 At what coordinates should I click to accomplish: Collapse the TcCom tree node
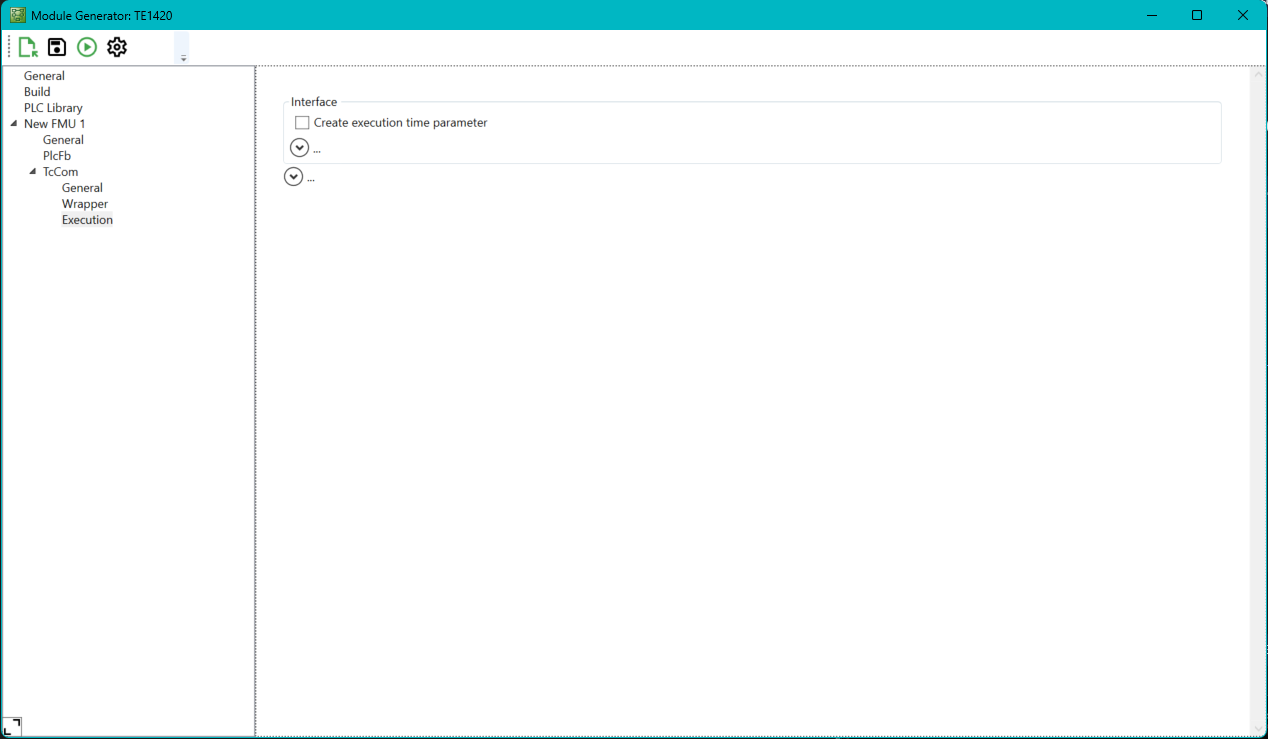click(x=33, y=171)
